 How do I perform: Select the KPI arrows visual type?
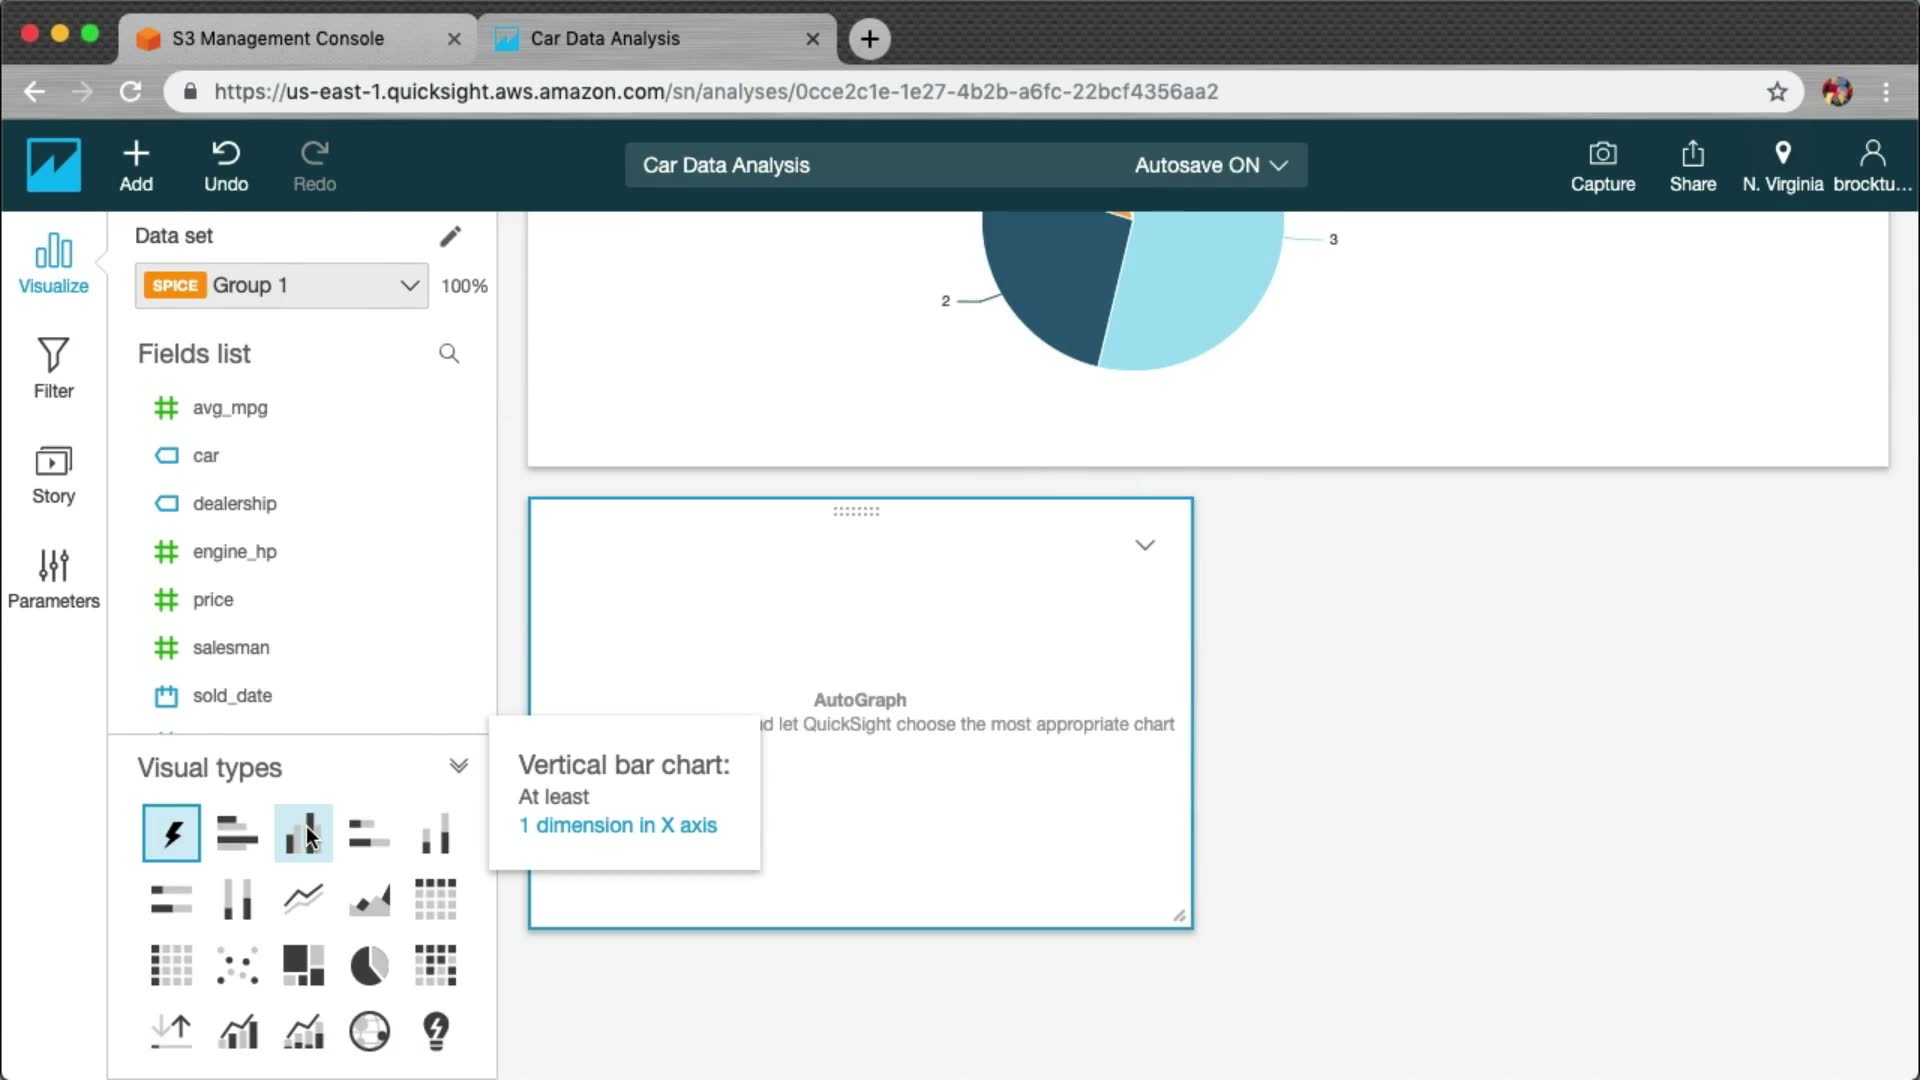click(171, 1031)
